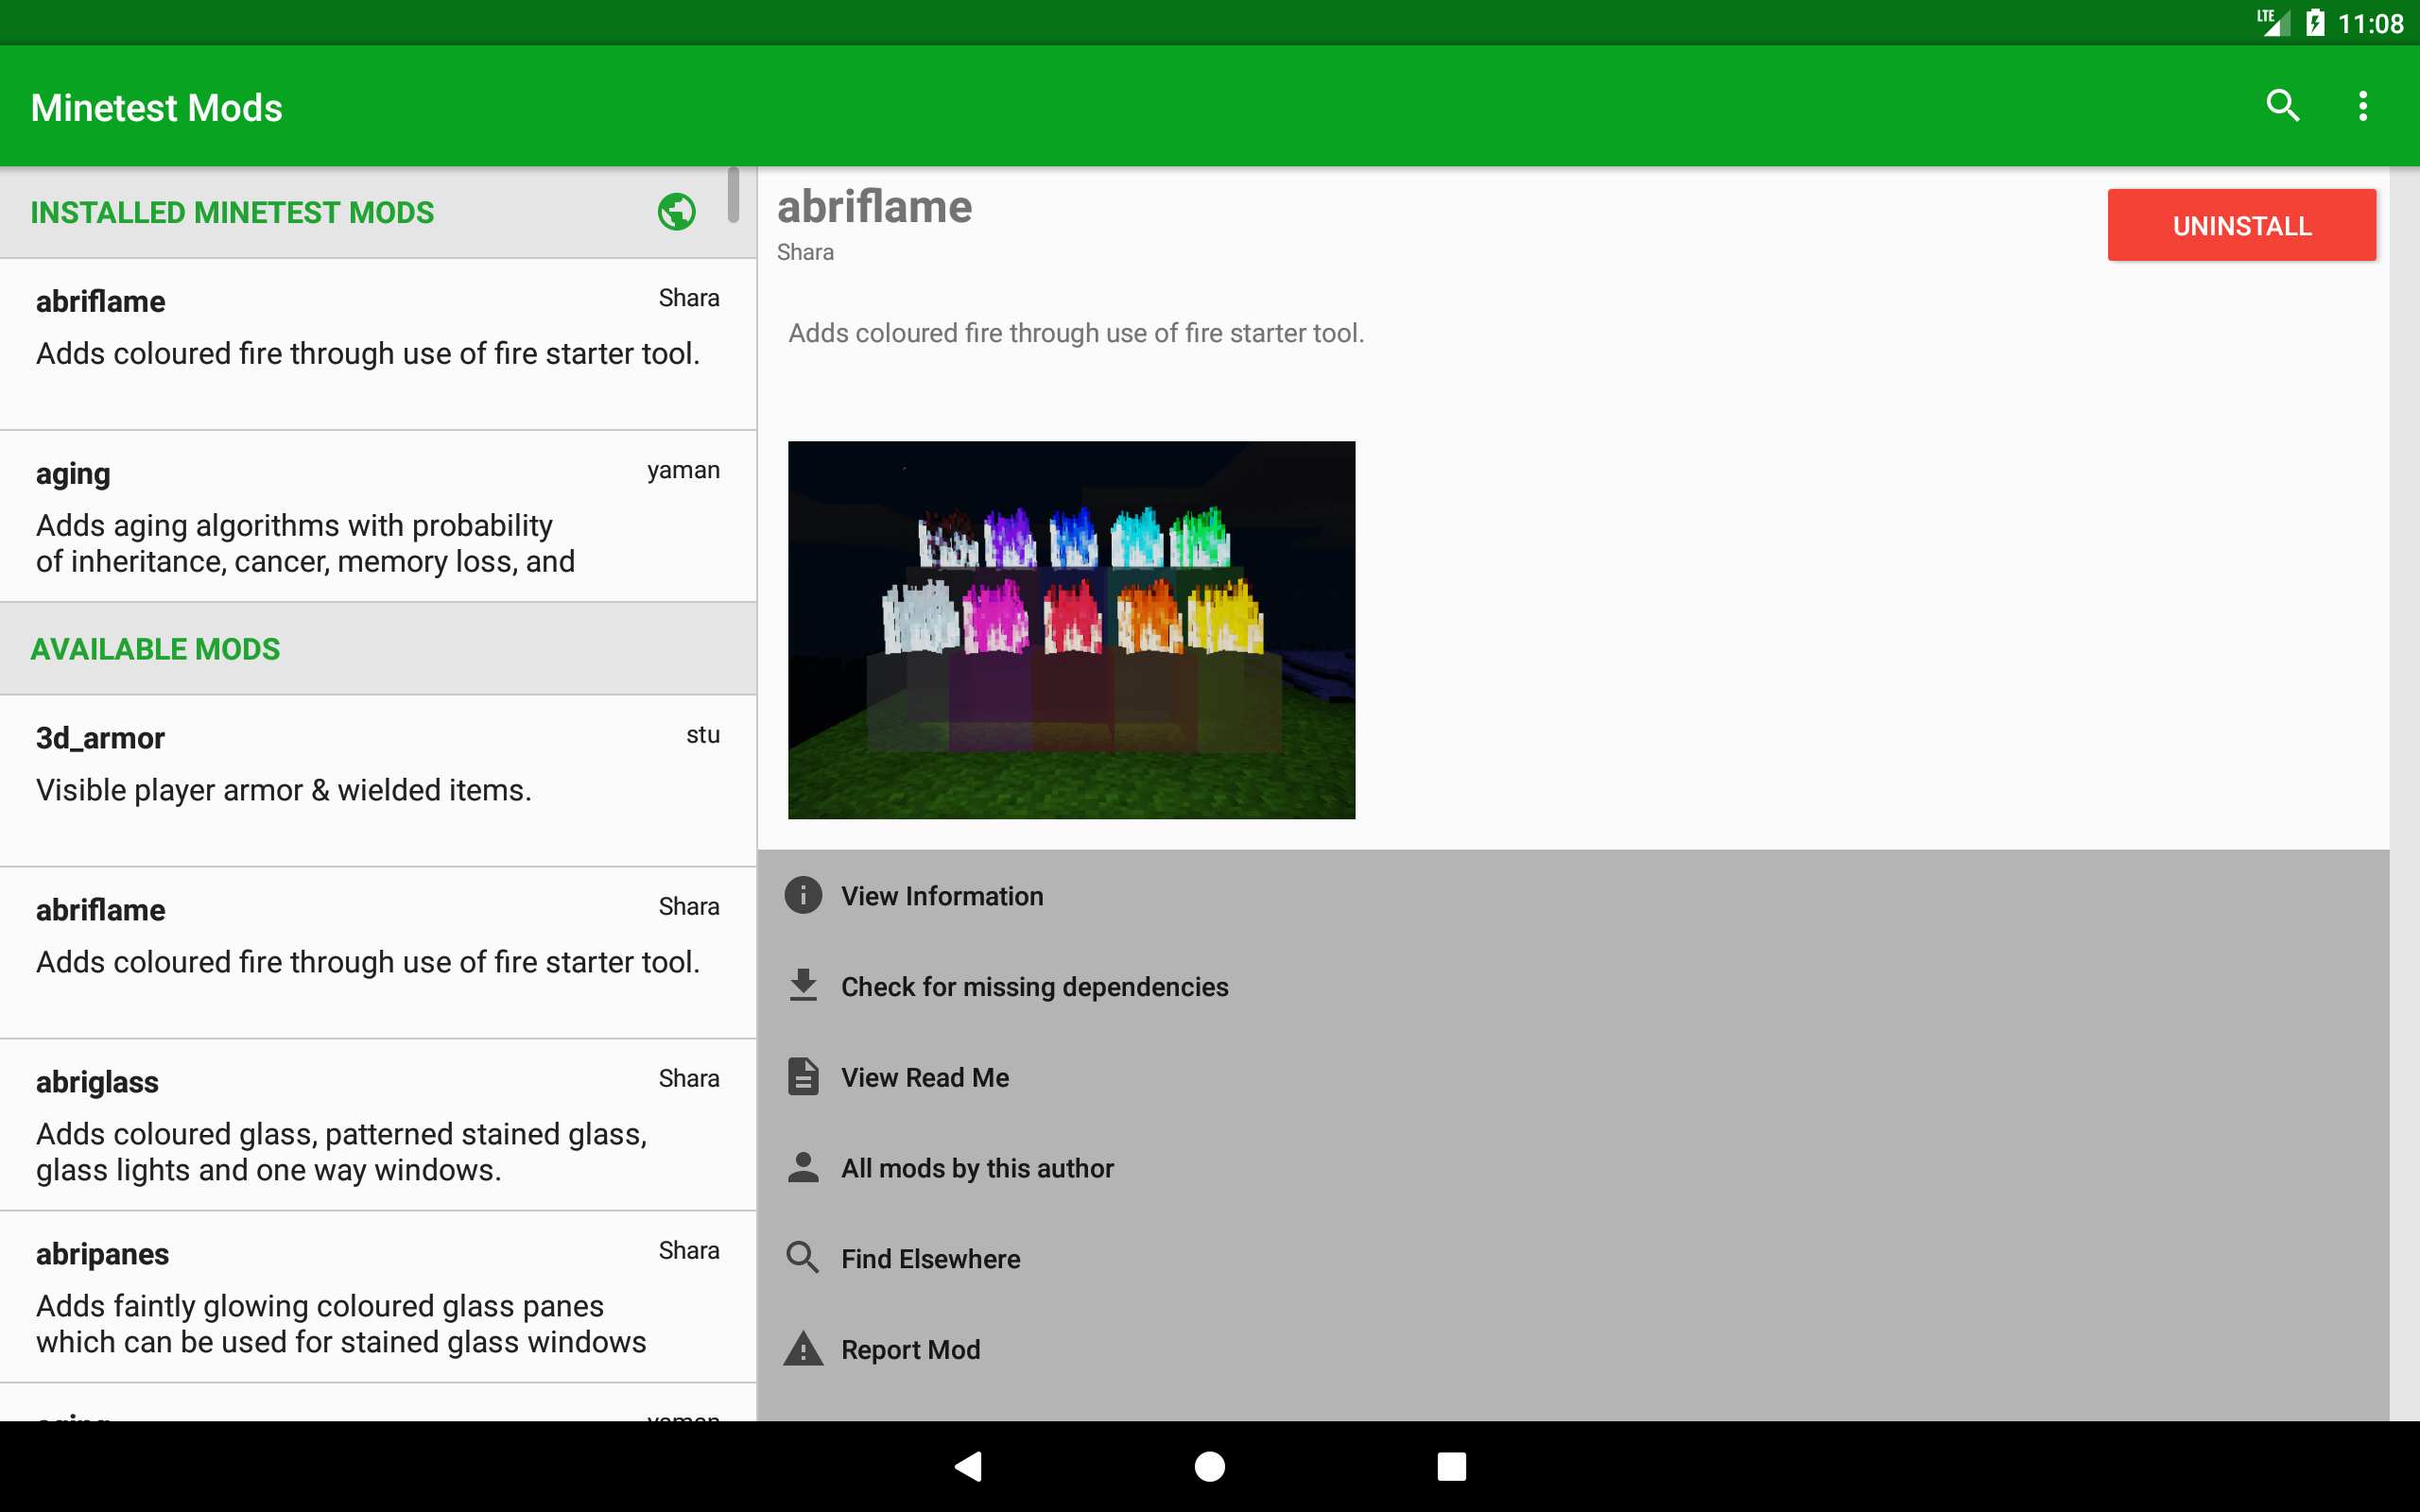
Task: Tap the magnifier icon beside Find Elsewhere
Action: click(x=803, y=1258)
